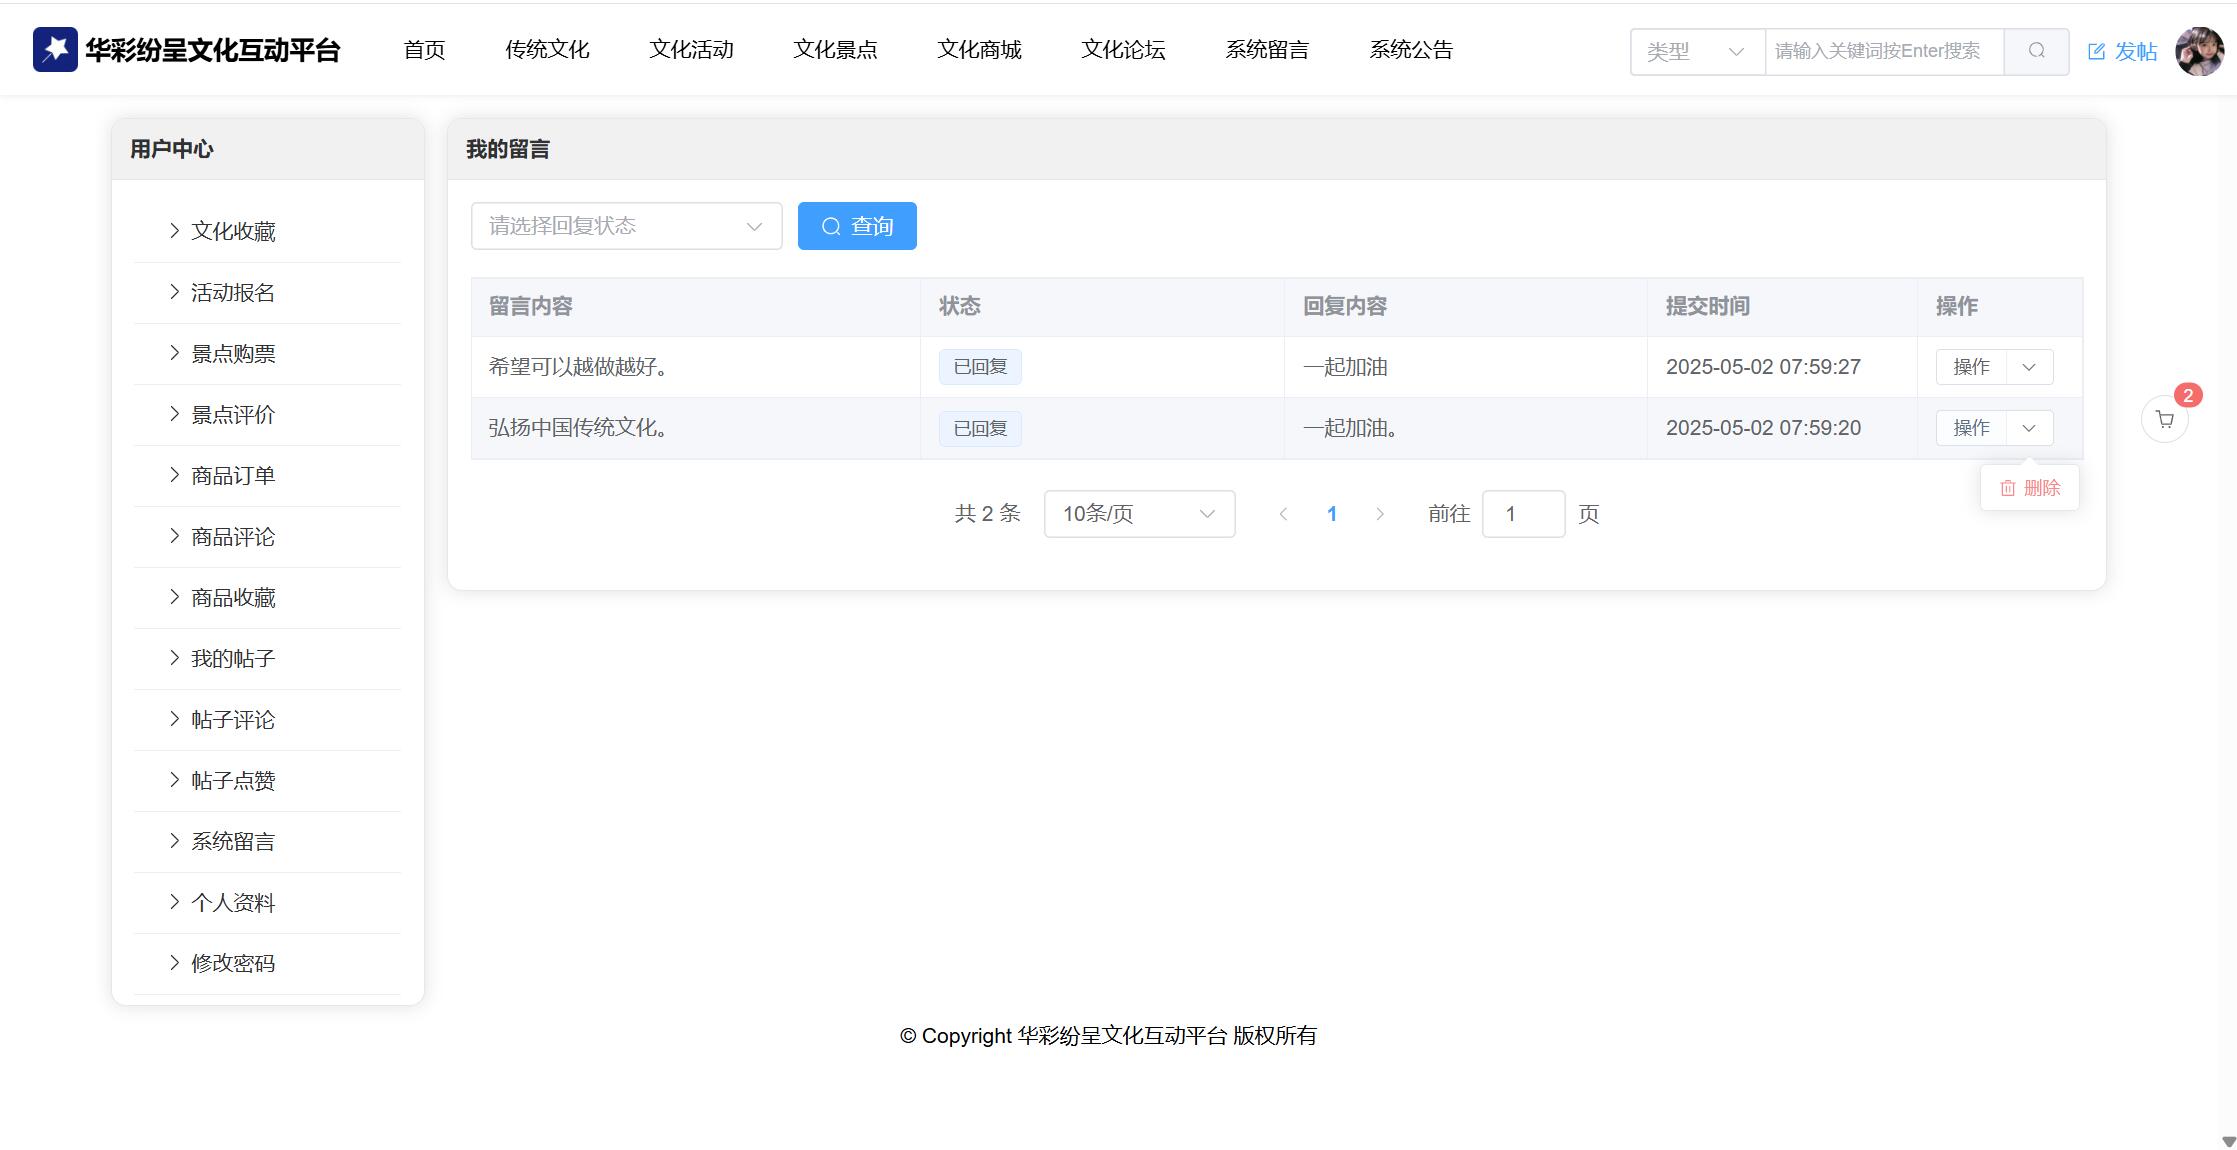
Task: Focus the keyword search input field
Action: coord(1883,51)
